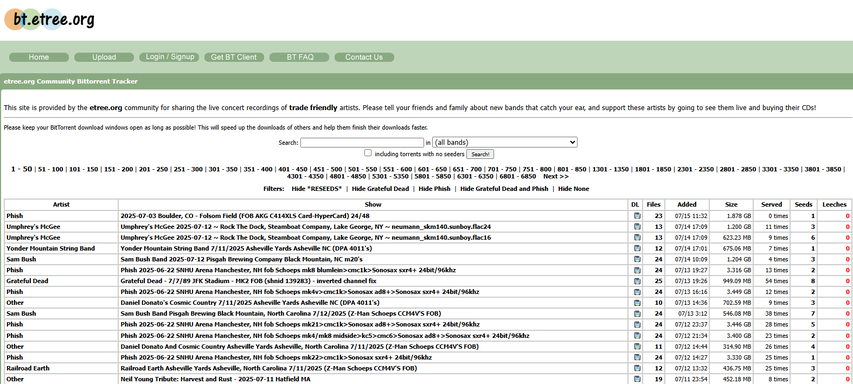The height and width of the screenshot is (384, 853).
Task: Apply Hide Phish filter
Action: pos(435,189)
